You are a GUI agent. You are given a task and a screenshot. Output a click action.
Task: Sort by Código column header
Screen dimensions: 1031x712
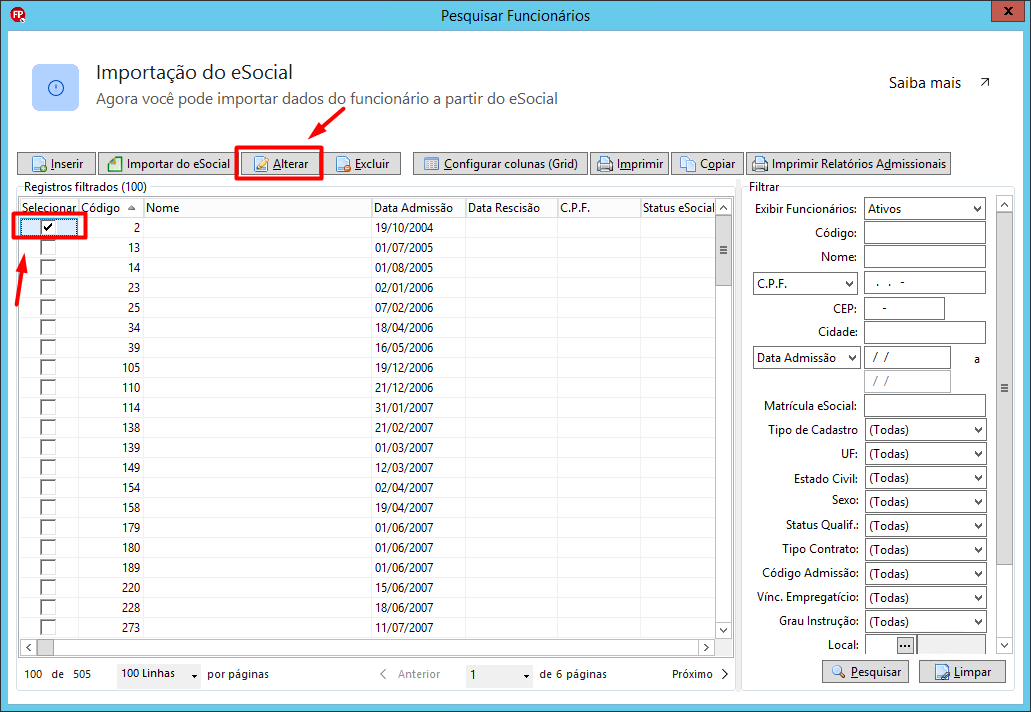pos(108,208)
